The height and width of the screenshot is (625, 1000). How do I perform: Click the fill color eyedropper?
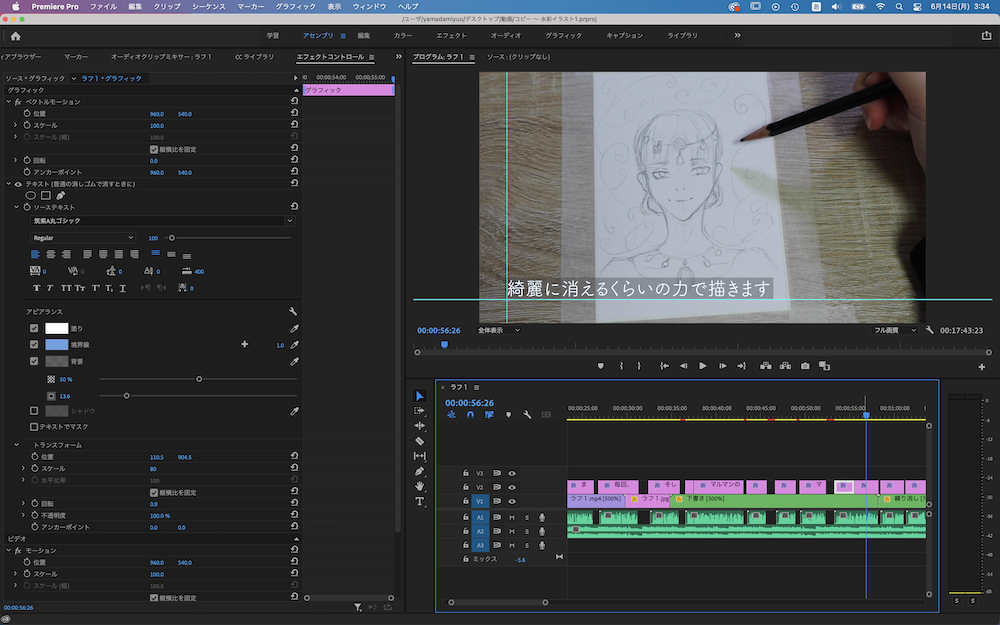coord(294,328)
